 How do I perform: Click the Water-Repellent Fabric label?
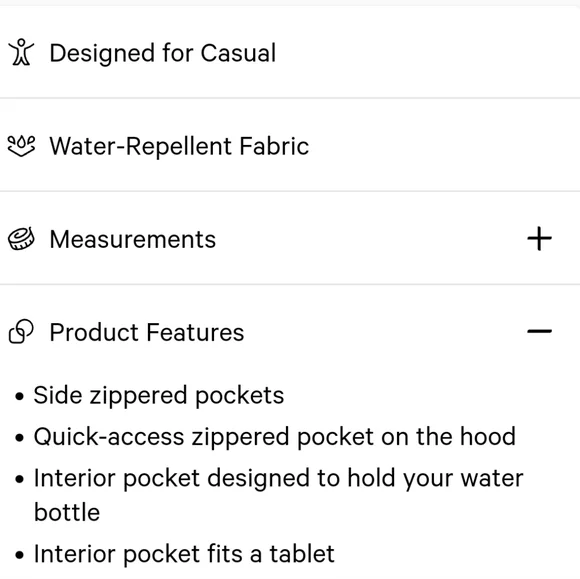click(179, 146)
